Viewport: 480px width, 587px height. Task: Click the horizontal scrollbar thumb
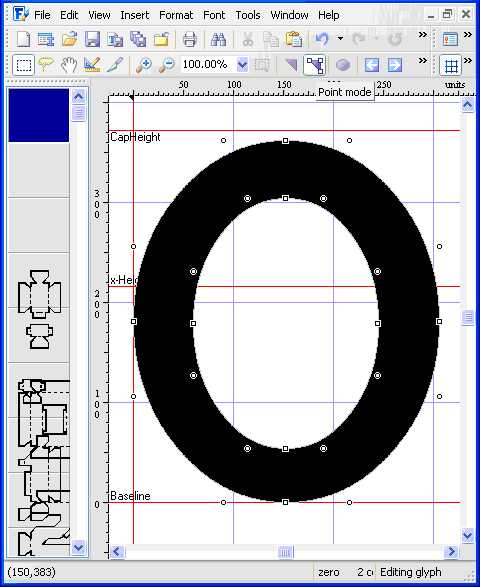click(x=285, y=552)
